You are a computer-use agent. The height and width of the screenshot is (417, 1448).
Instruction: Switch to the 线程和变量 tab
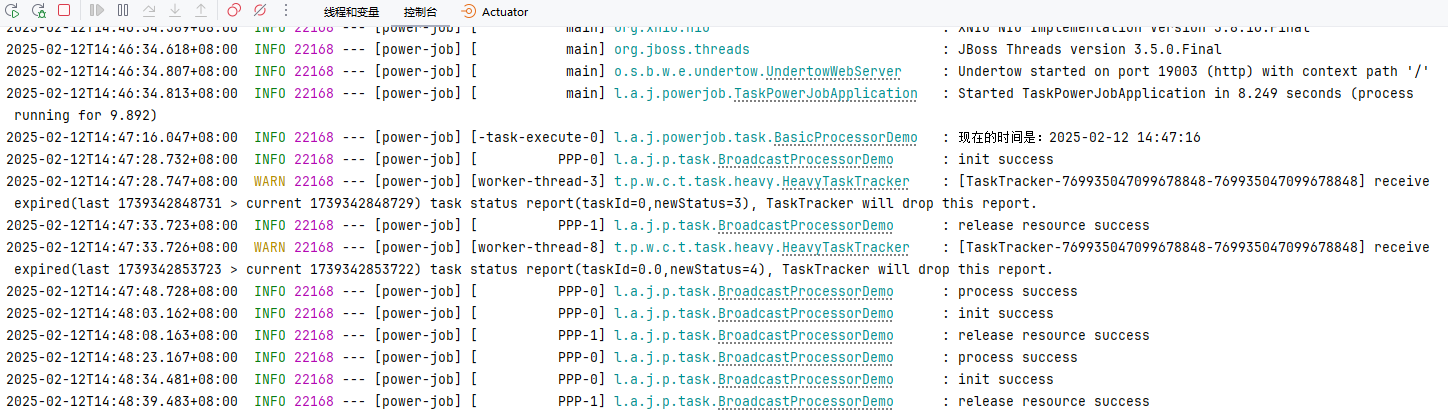pos(351,12)
